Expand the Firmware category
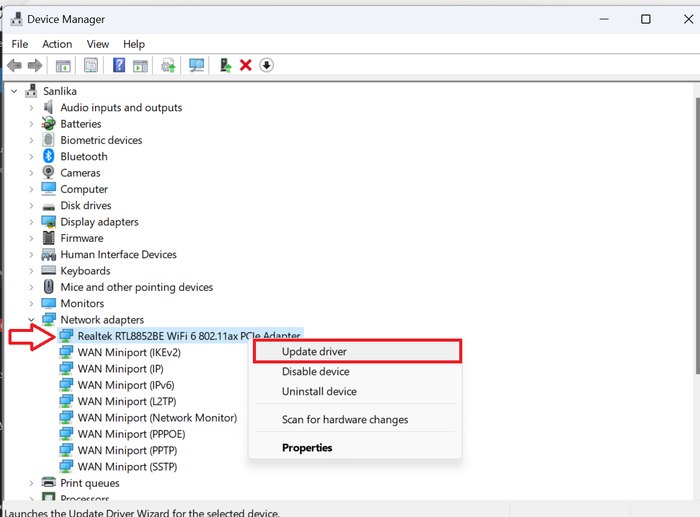The width and height of the screenshot is (700, 517). (x=31, y=238)
